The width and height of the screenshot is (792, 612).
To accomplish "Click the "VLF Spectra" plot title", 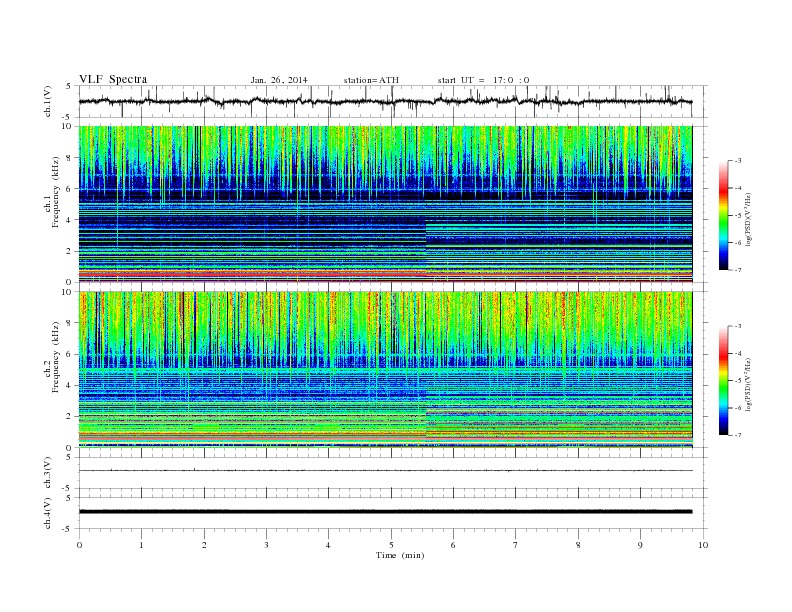I will tap(113, 79).
